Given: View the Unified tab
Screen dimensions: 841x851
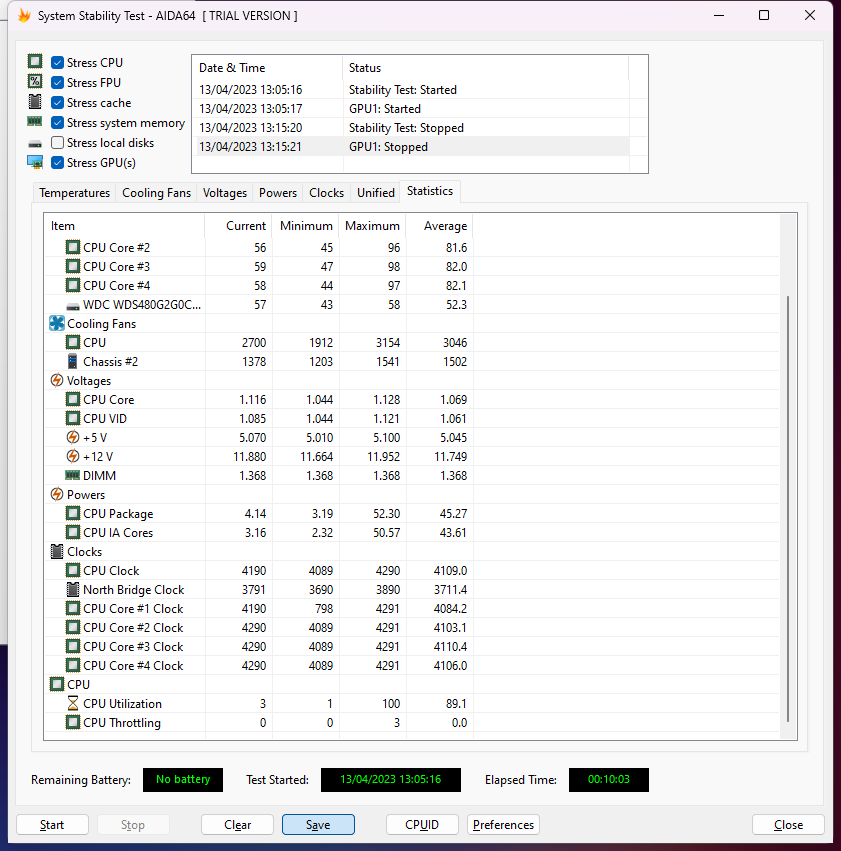Looking at the screenshot, I should 375,193.
